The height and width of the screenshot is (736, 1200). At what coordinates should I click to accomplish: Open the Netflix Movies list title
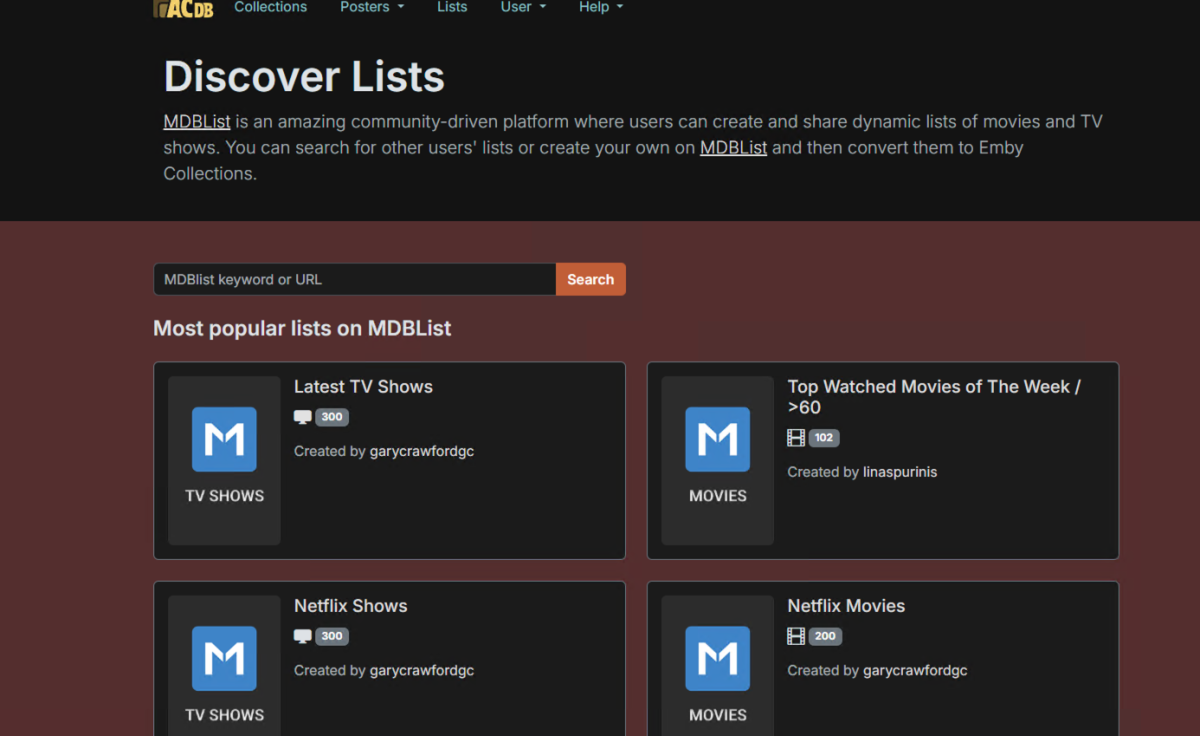pos(846,606)
